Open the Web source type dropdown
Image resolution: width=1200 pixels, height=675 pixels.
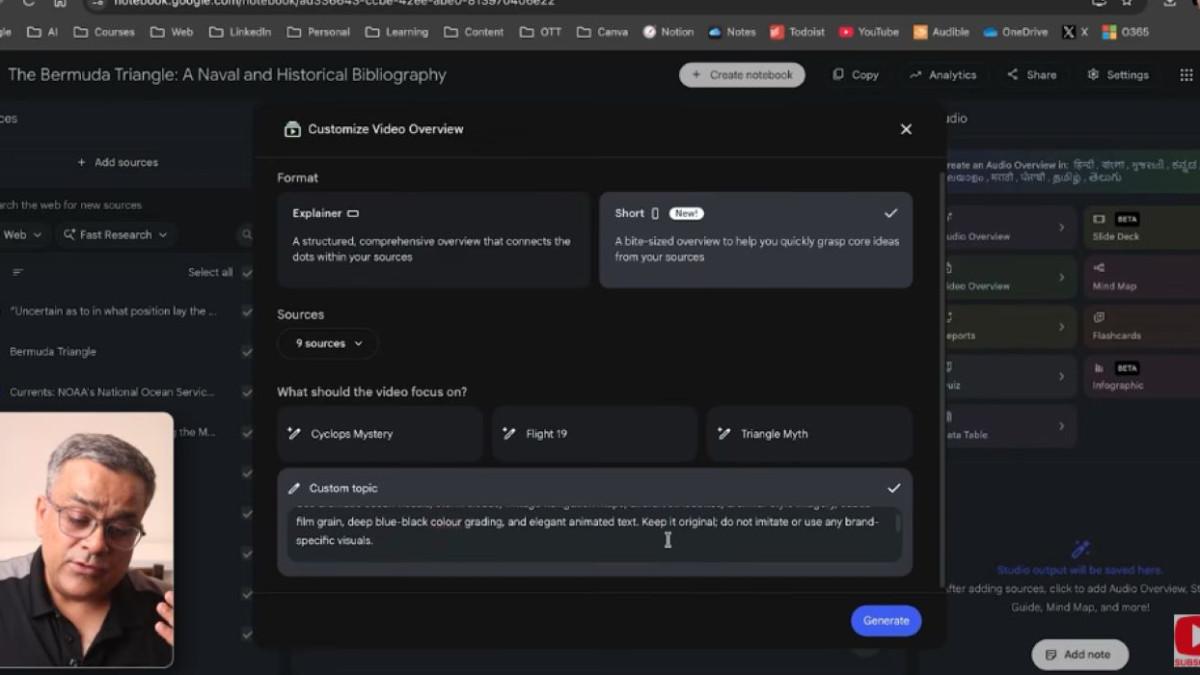(22, 235)
